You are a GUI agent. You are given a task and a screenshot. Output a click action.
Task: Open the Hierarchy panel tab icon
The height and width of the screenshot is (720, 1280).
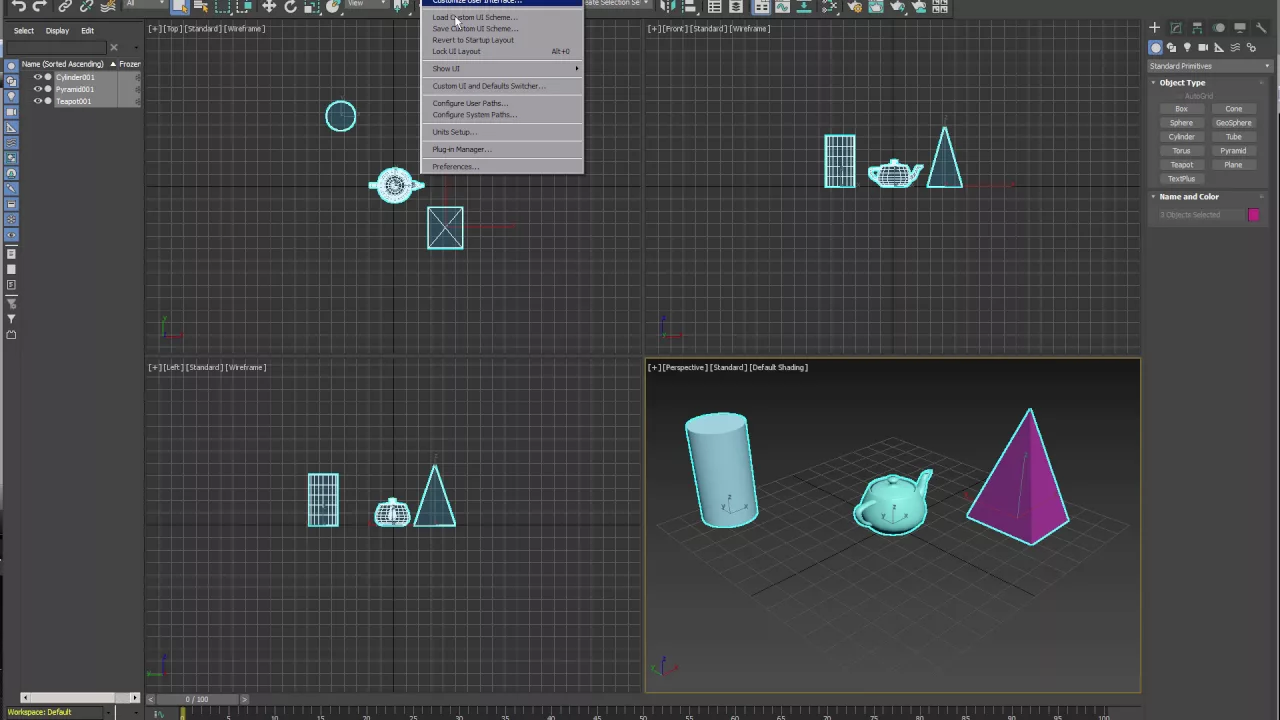1196,27
